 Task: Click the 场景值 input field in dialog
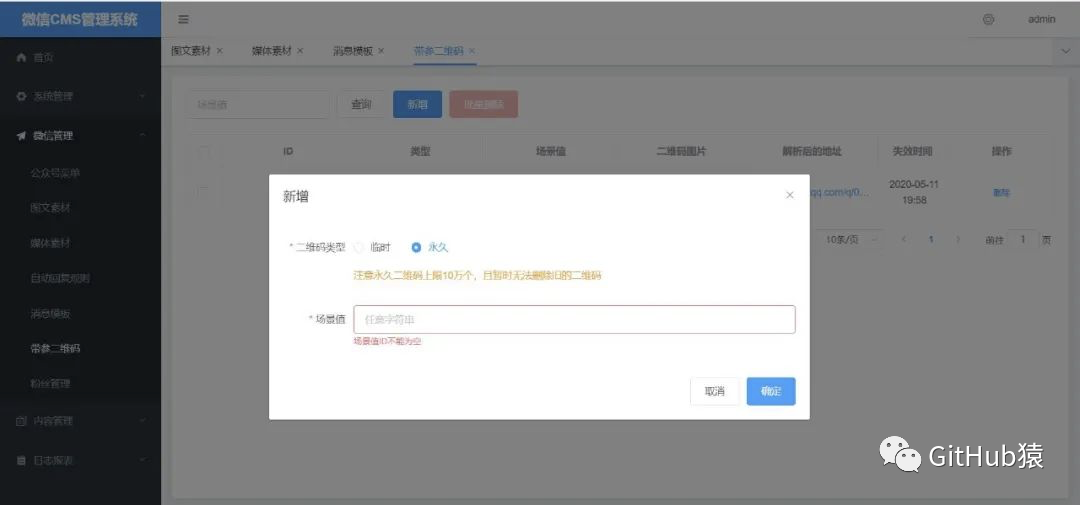tap(574, 320)
